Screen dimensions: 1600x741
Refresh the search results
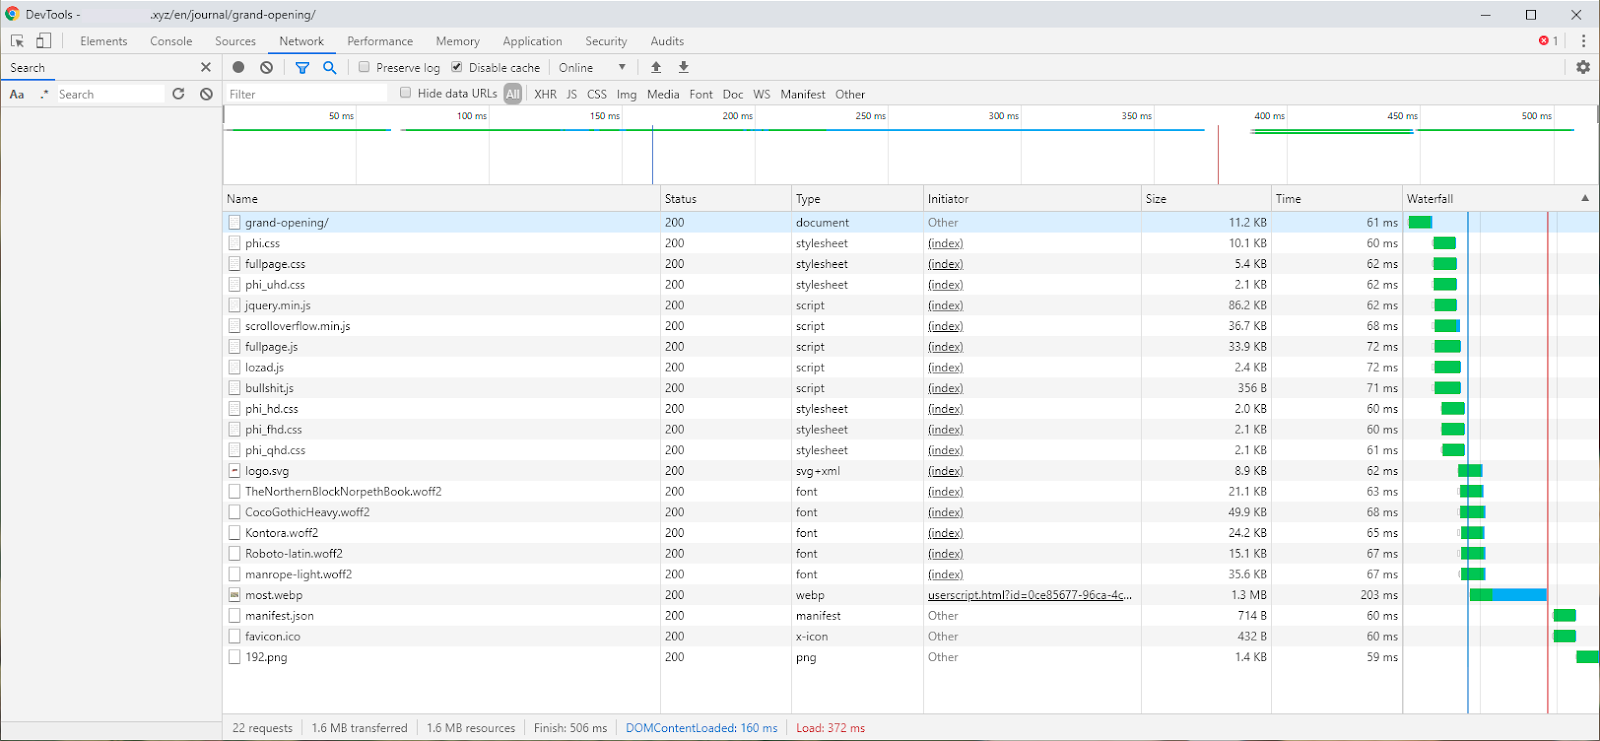178,94
